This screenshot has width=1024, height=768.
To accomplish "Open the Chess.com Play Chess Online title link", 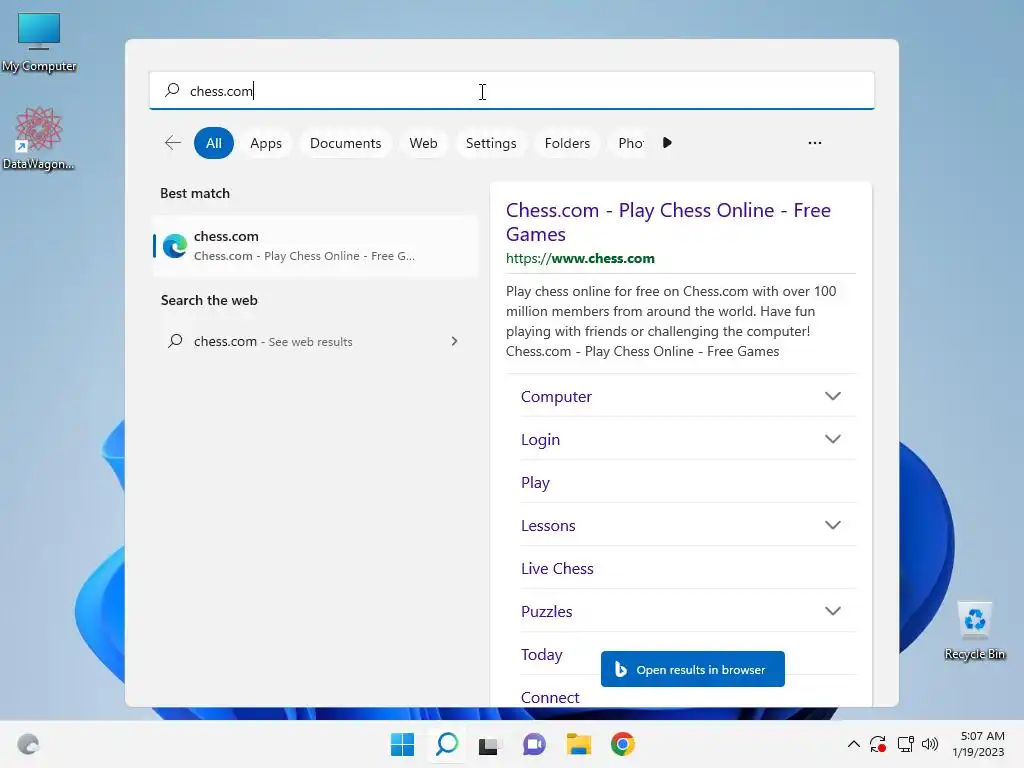I will (x=668, y=222).
